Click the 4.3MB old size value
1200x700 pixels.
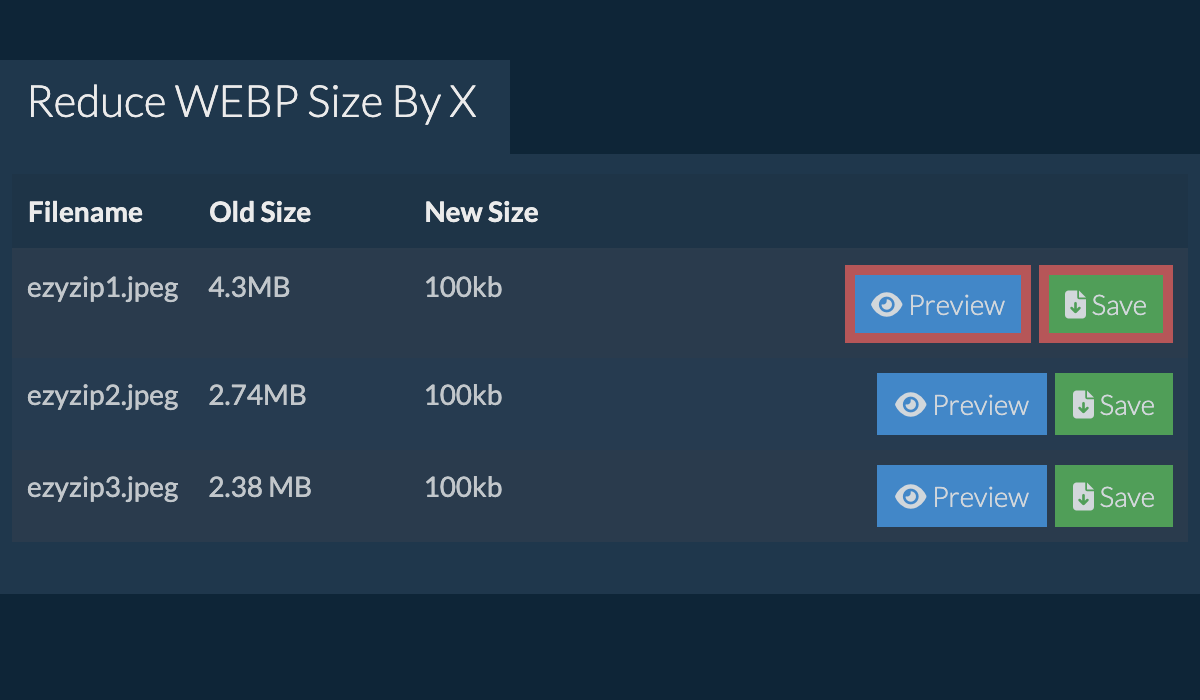(249, 288)
